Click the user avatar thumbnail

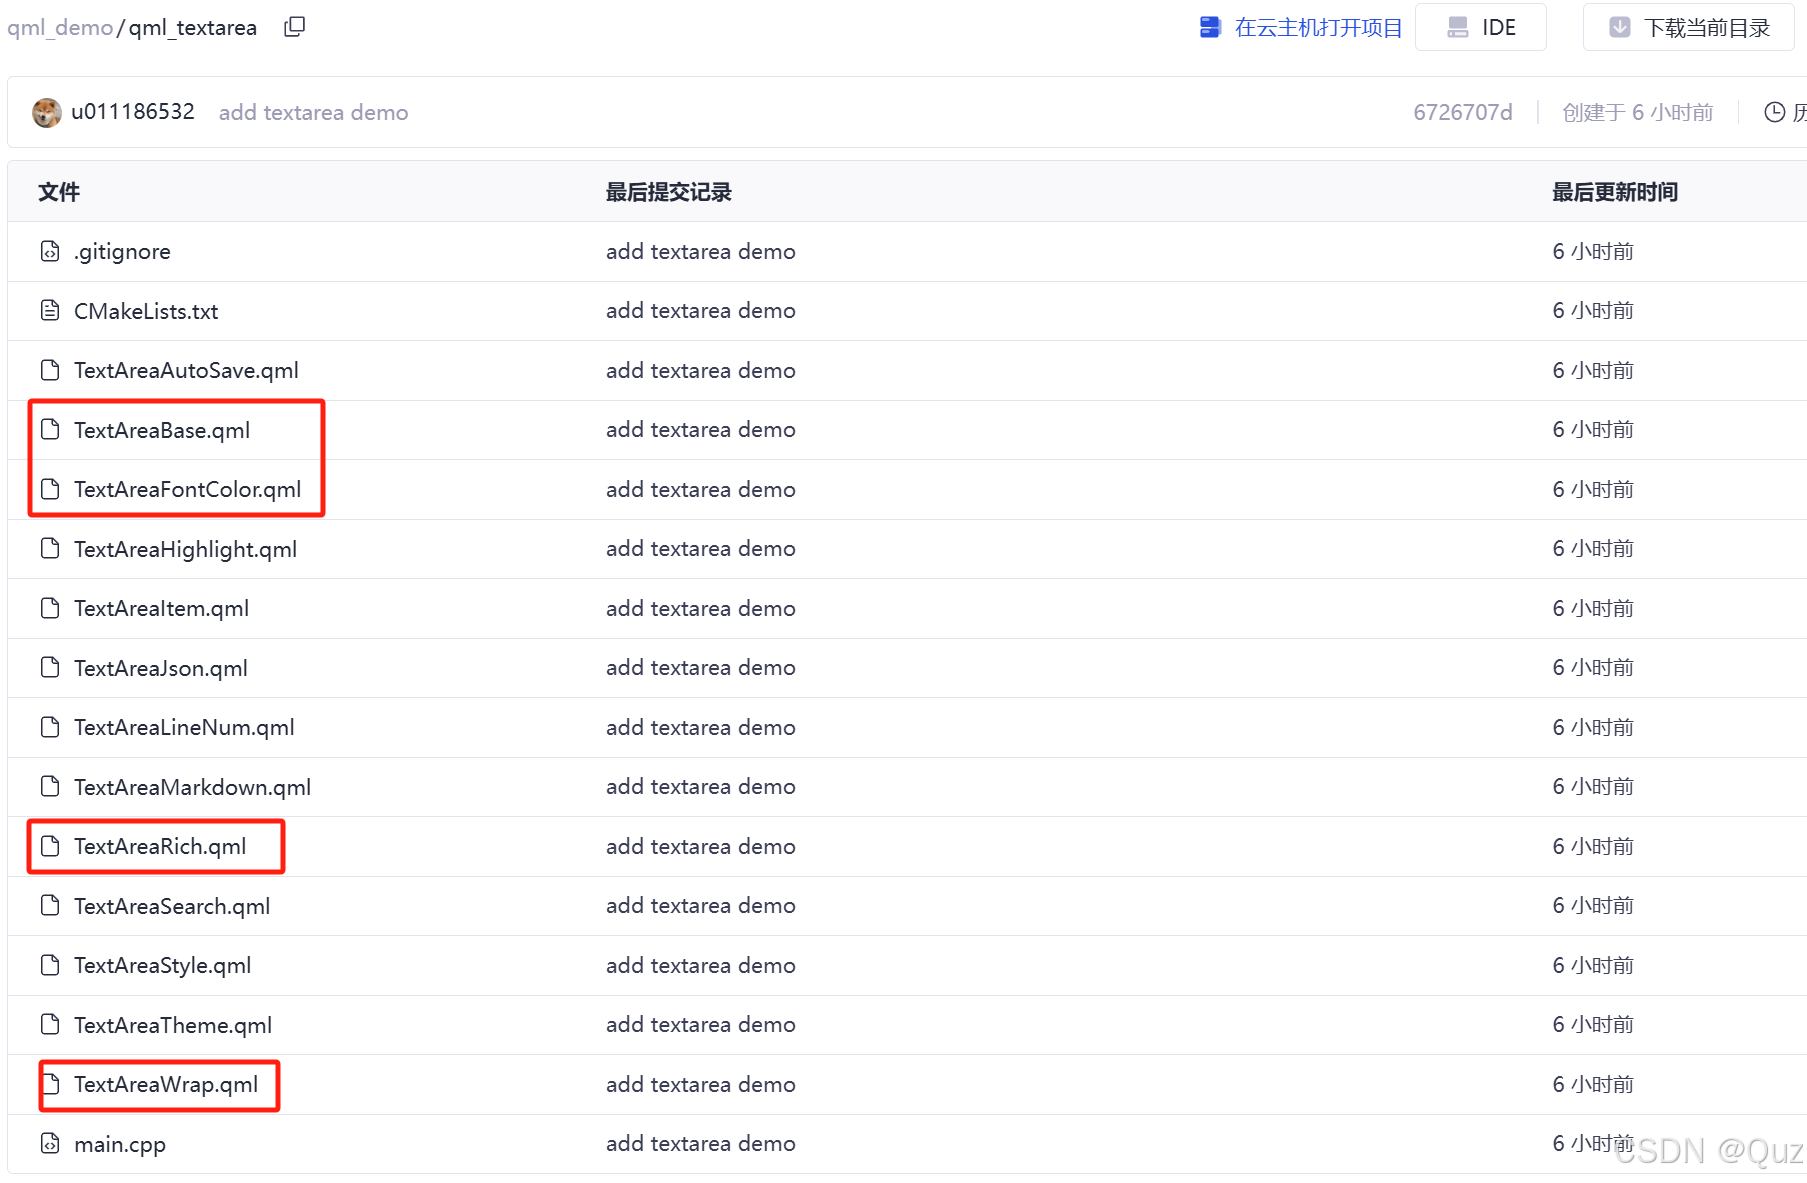tap(46, 112)
